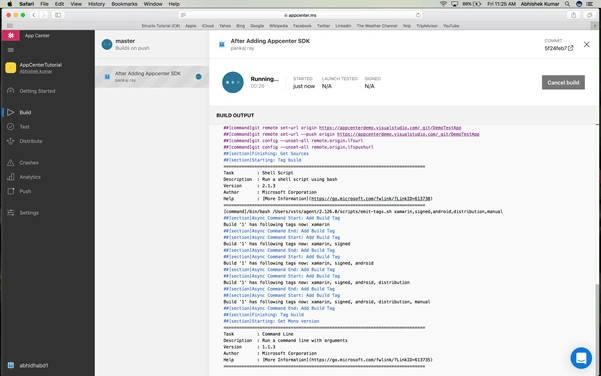Open the appcenterdemo DemoTestApp git URL link
Screen dimensions: 601x376
click(x=390, y=128)
